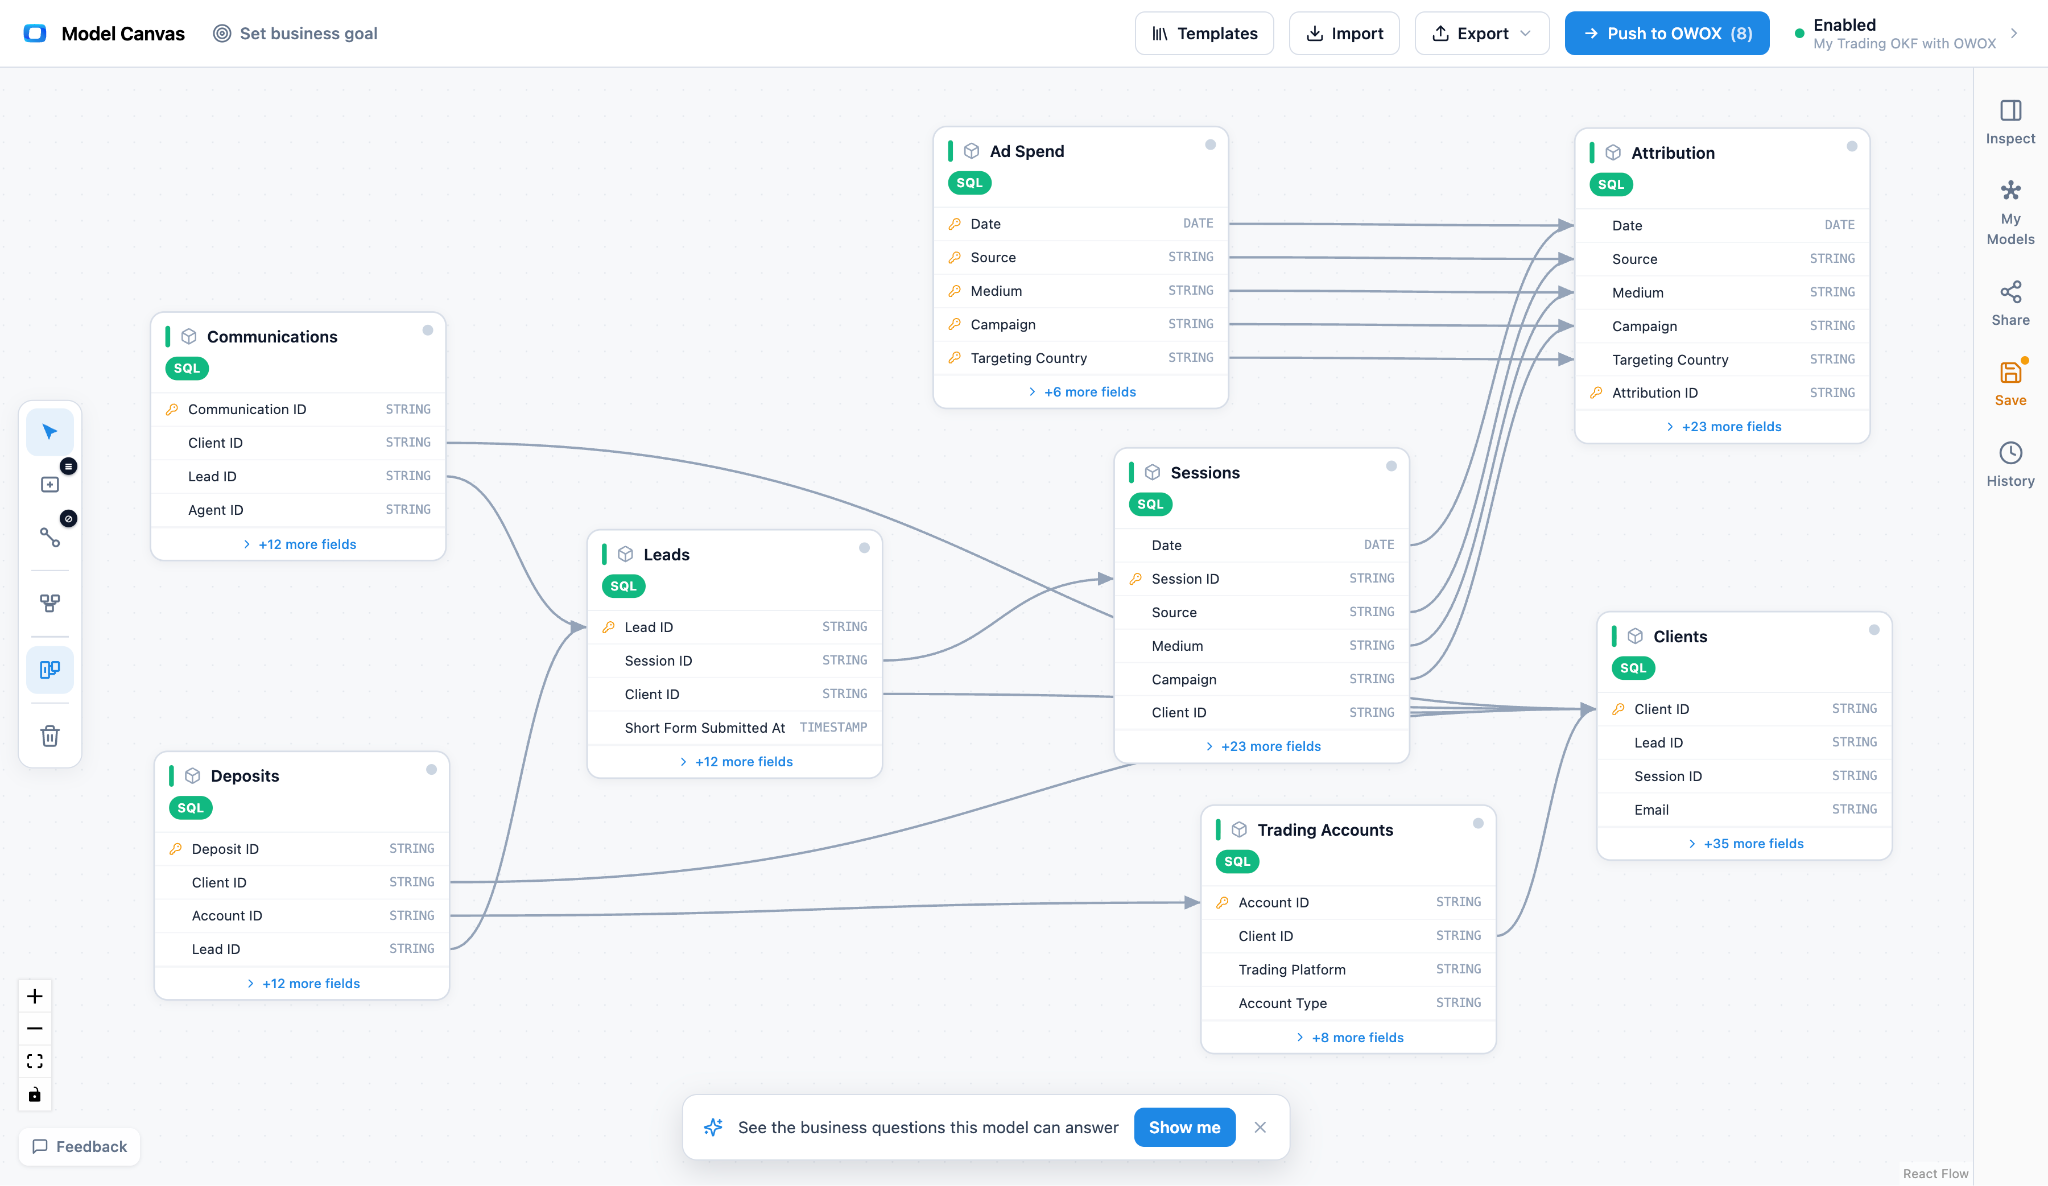Click the cube icon on Deposits
This screenshot has height=1186, width=2048.
coord(192,775)
